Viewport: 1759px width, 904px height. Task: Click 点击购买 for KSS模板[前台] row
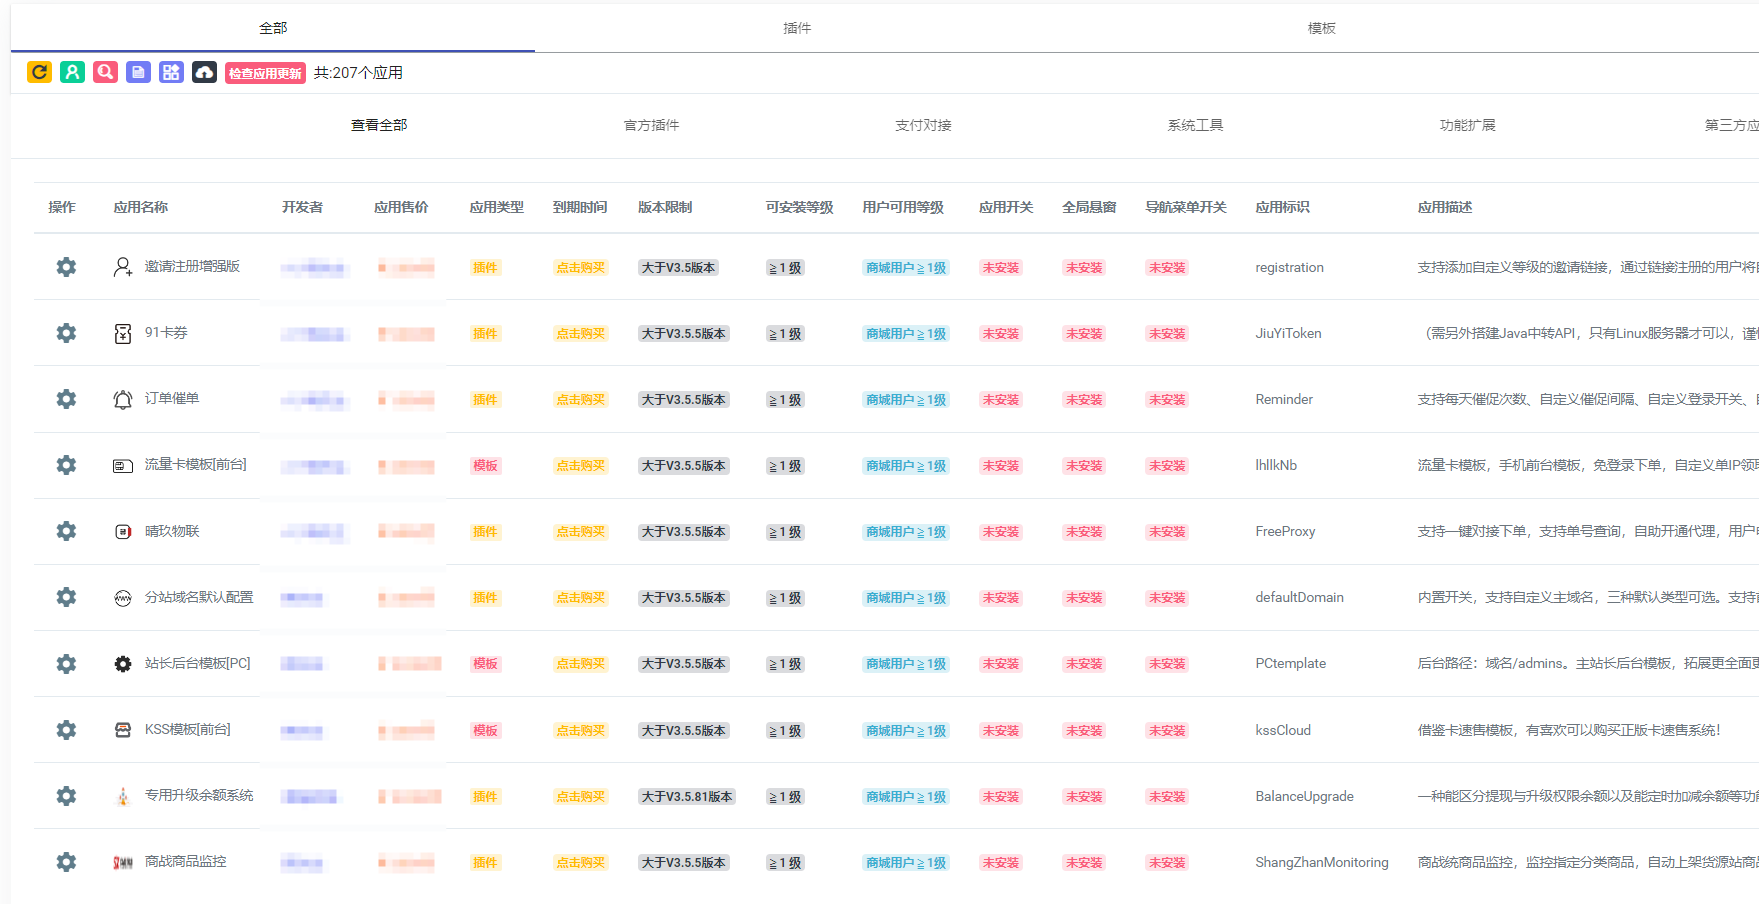pos(580,731)
